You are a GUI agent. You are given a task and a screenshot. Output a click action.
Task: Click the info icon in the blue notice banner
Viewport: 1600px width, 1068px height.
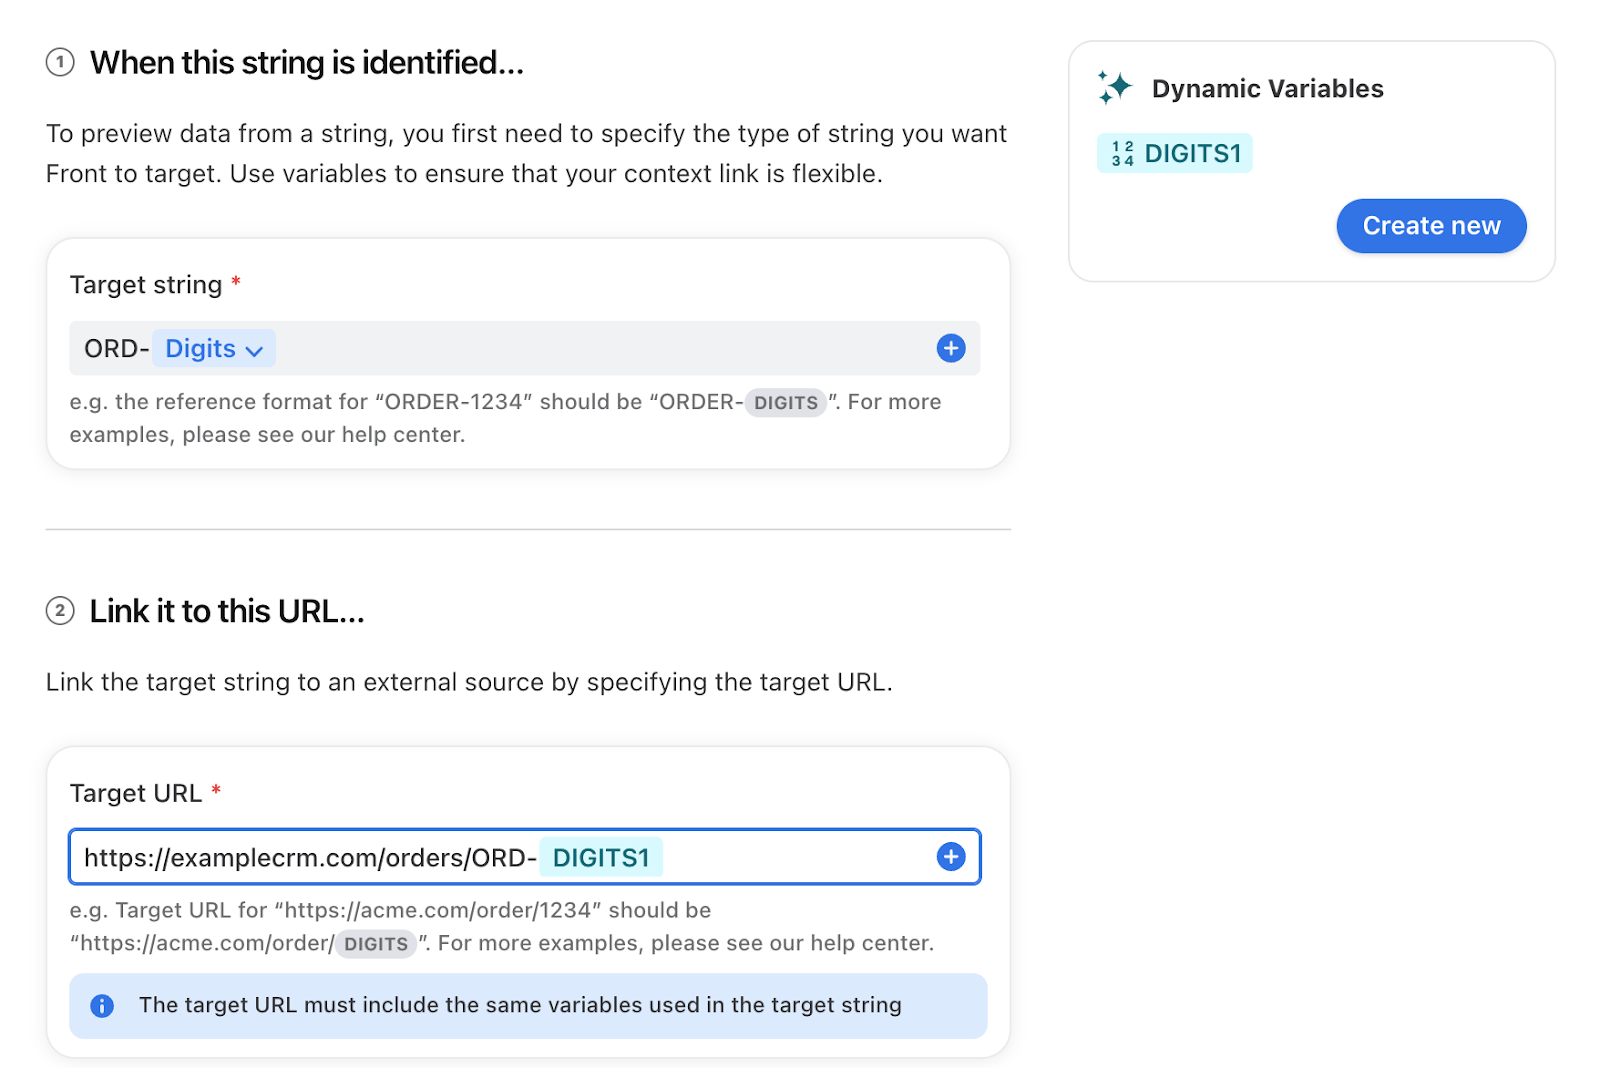(x=101, y=1006)
